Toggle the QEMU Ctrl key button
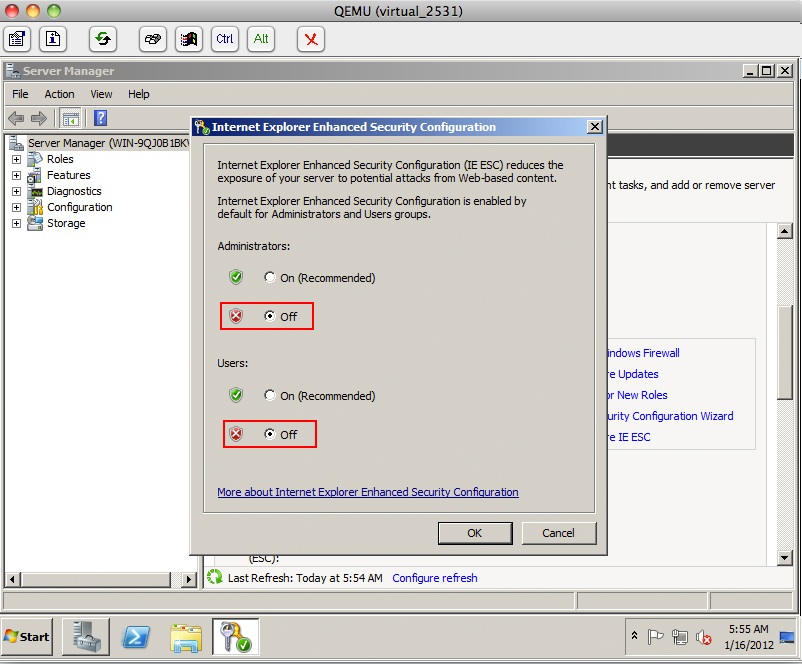Image resolution: width=802 pixels, height=664 pixels. 225,39
